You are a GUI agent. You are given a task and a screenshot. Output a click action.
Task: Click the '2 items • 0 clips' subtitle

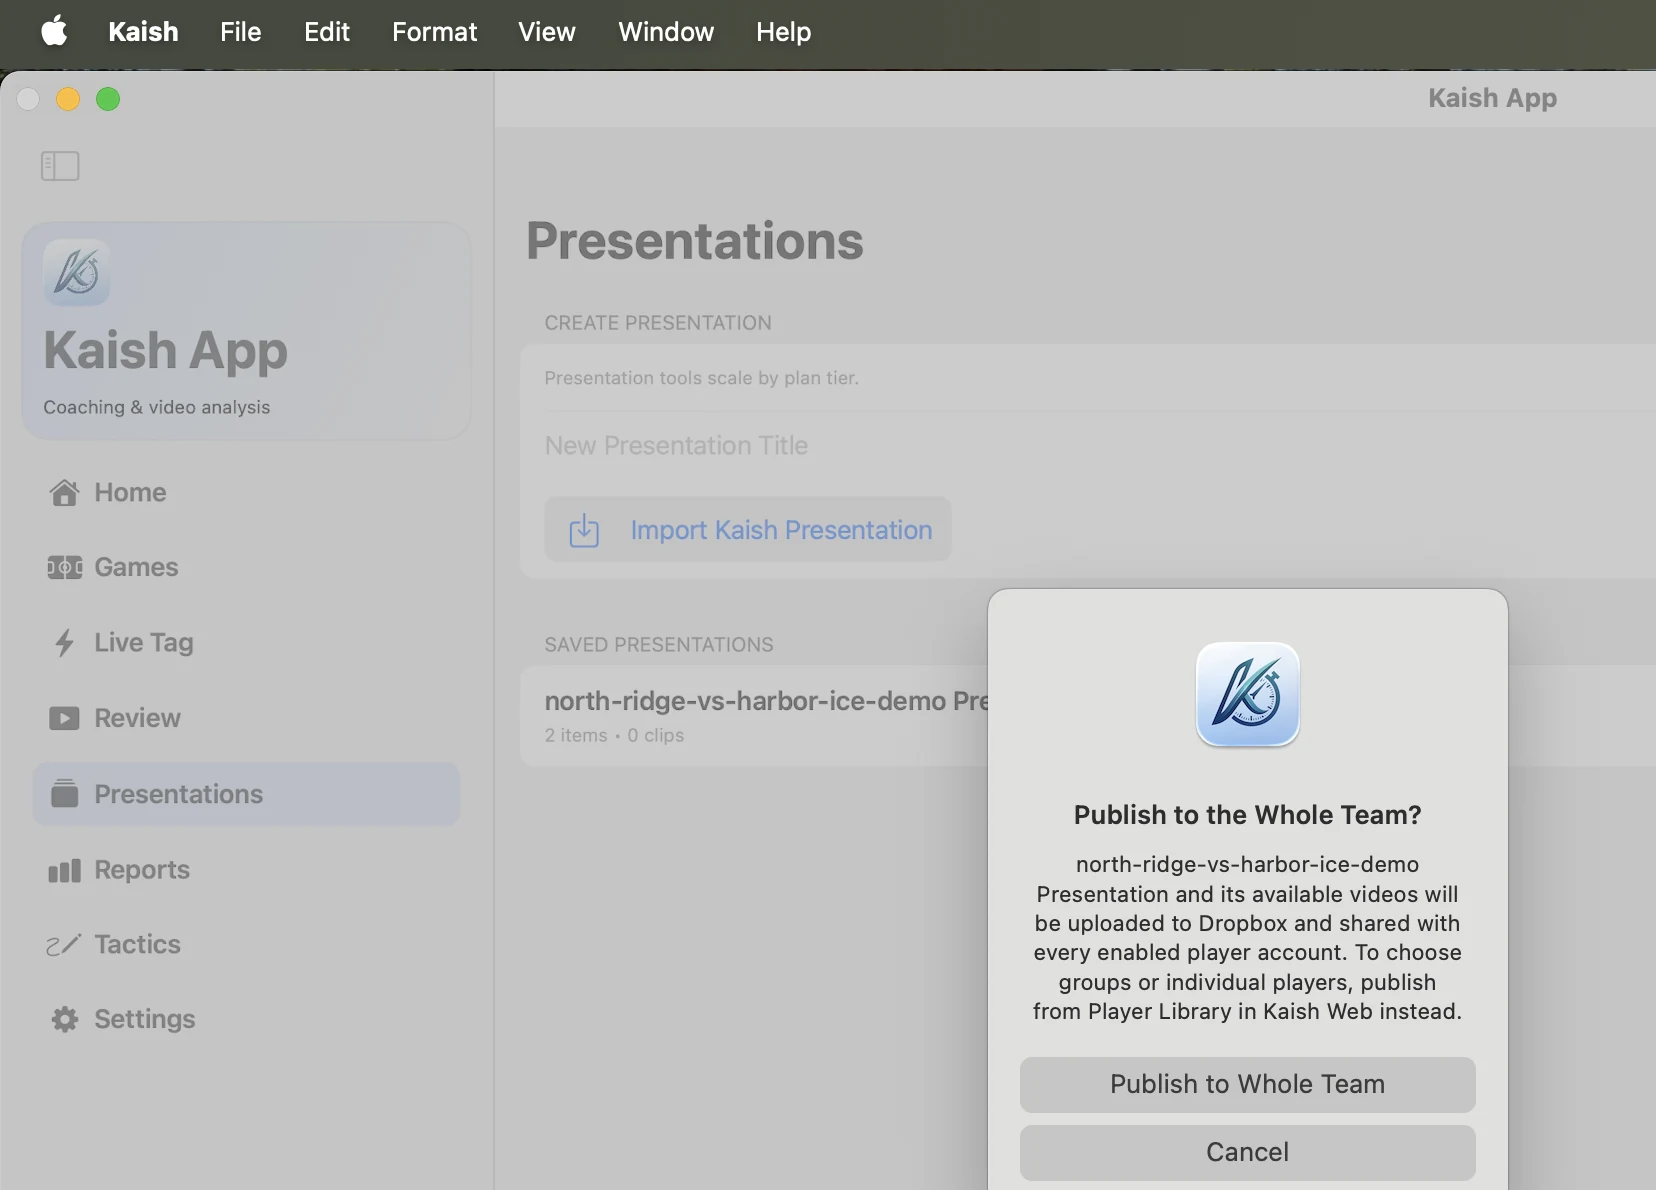pyautogui.click(x=614, y=736)
